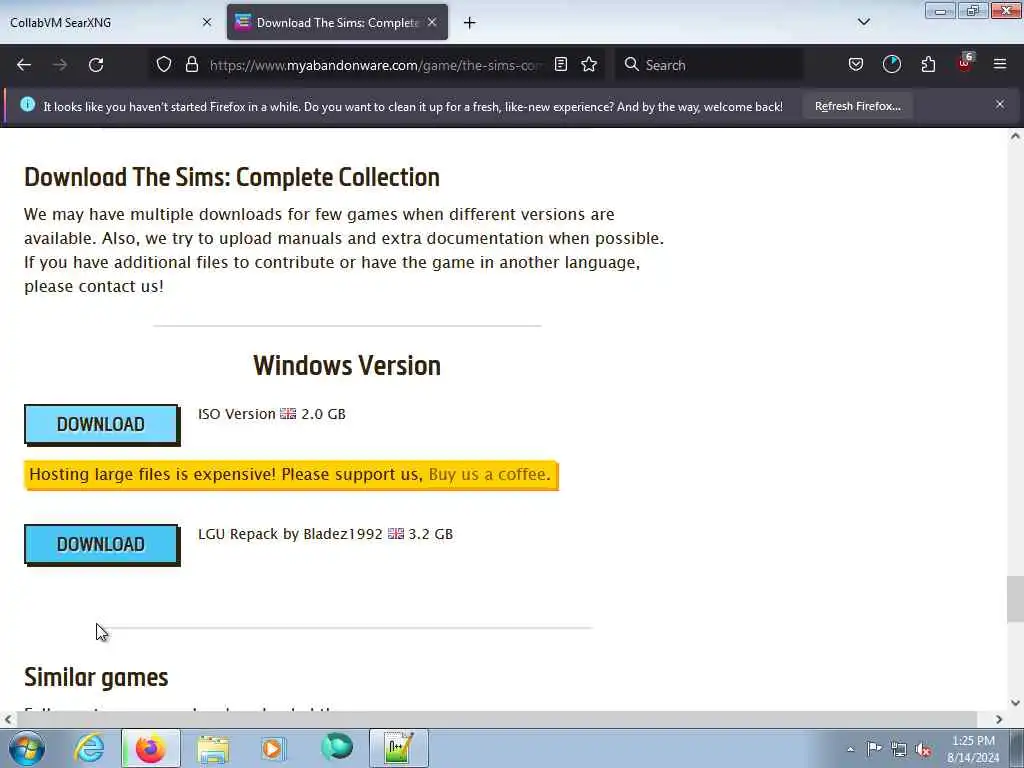Click the 'Similar games' heading
Screen dimensions: 1024x768
pos(96,678)
